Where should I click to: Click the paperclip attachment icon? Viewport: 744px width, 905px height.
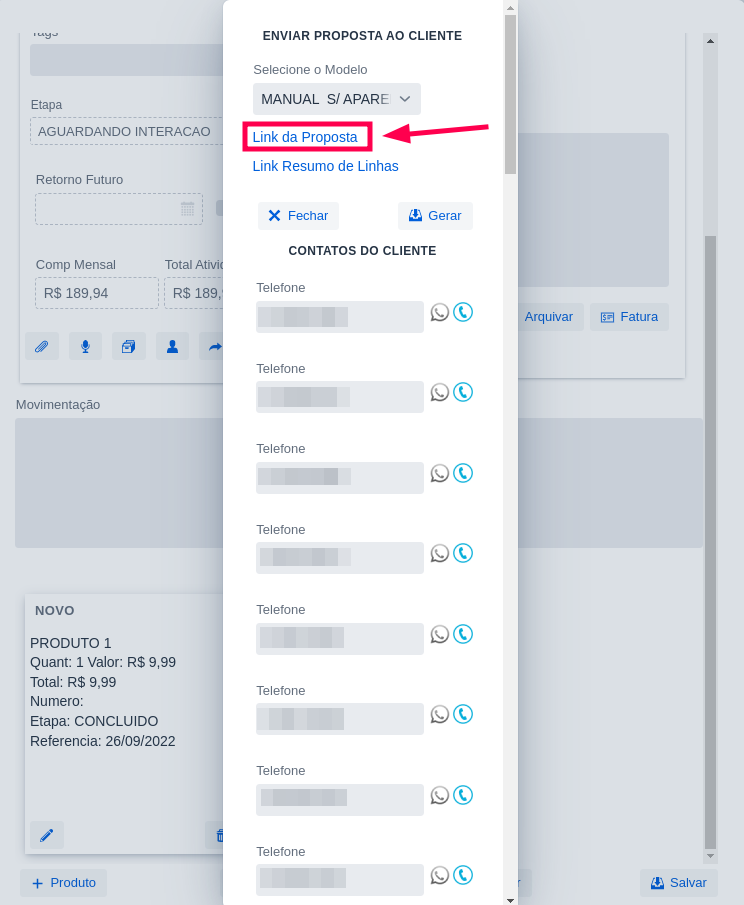click(42, 346)
